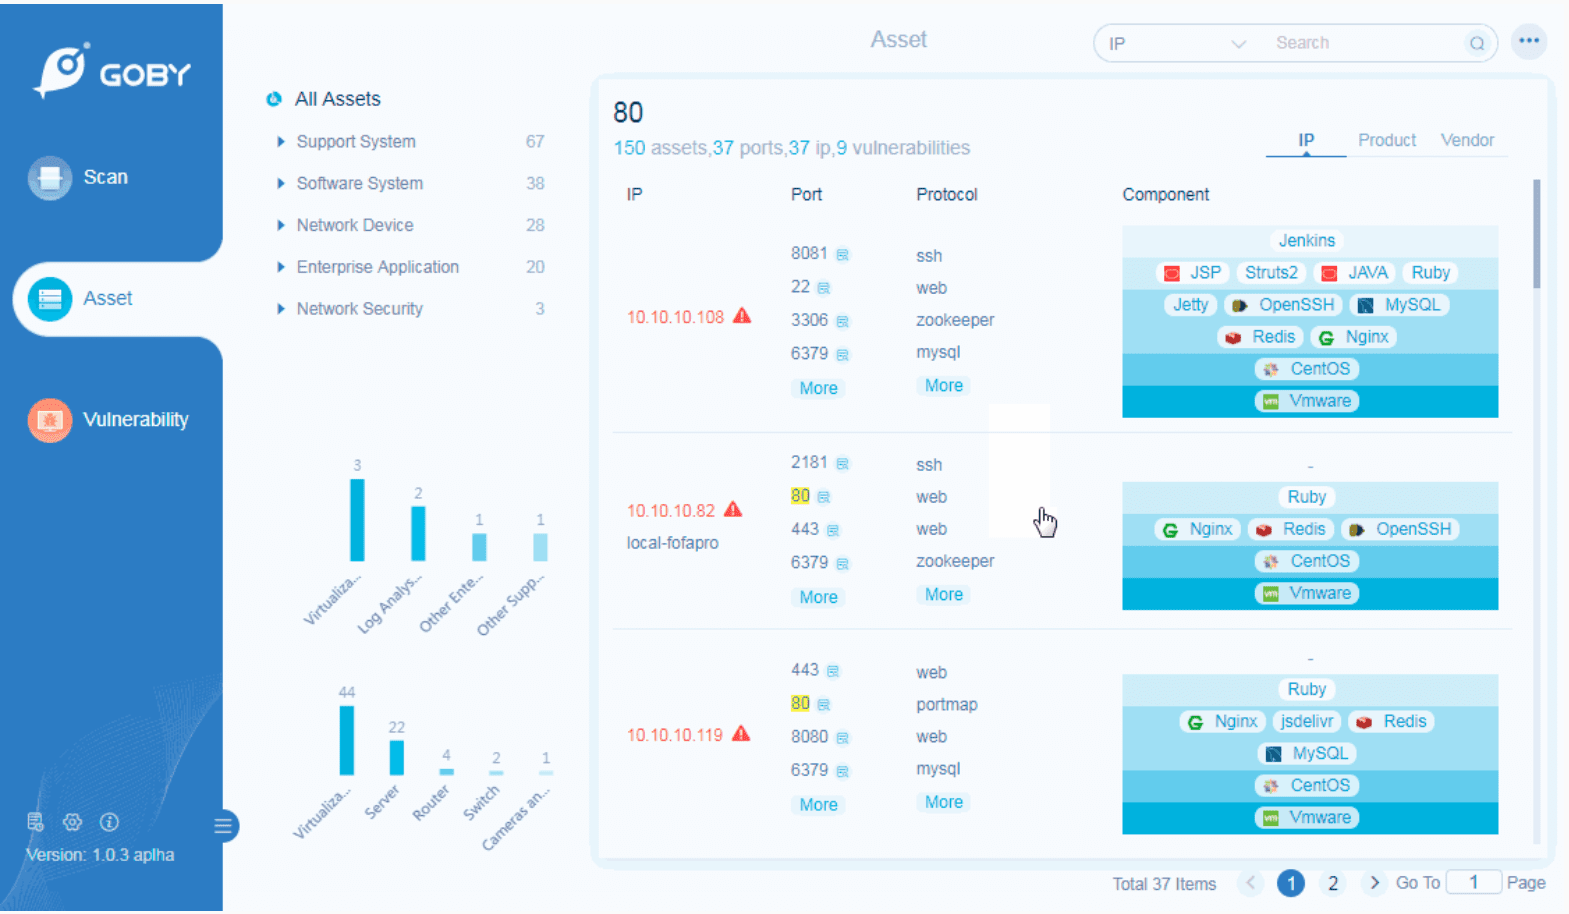Open the three-dot more options button
1569x914 pixels.
tap(1528, 41)
